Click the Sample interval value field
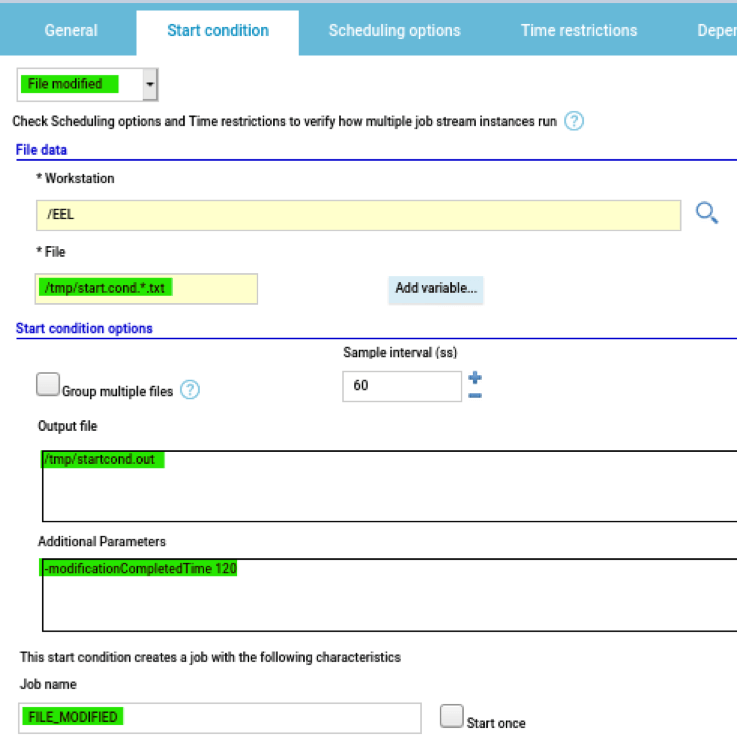 401,386
